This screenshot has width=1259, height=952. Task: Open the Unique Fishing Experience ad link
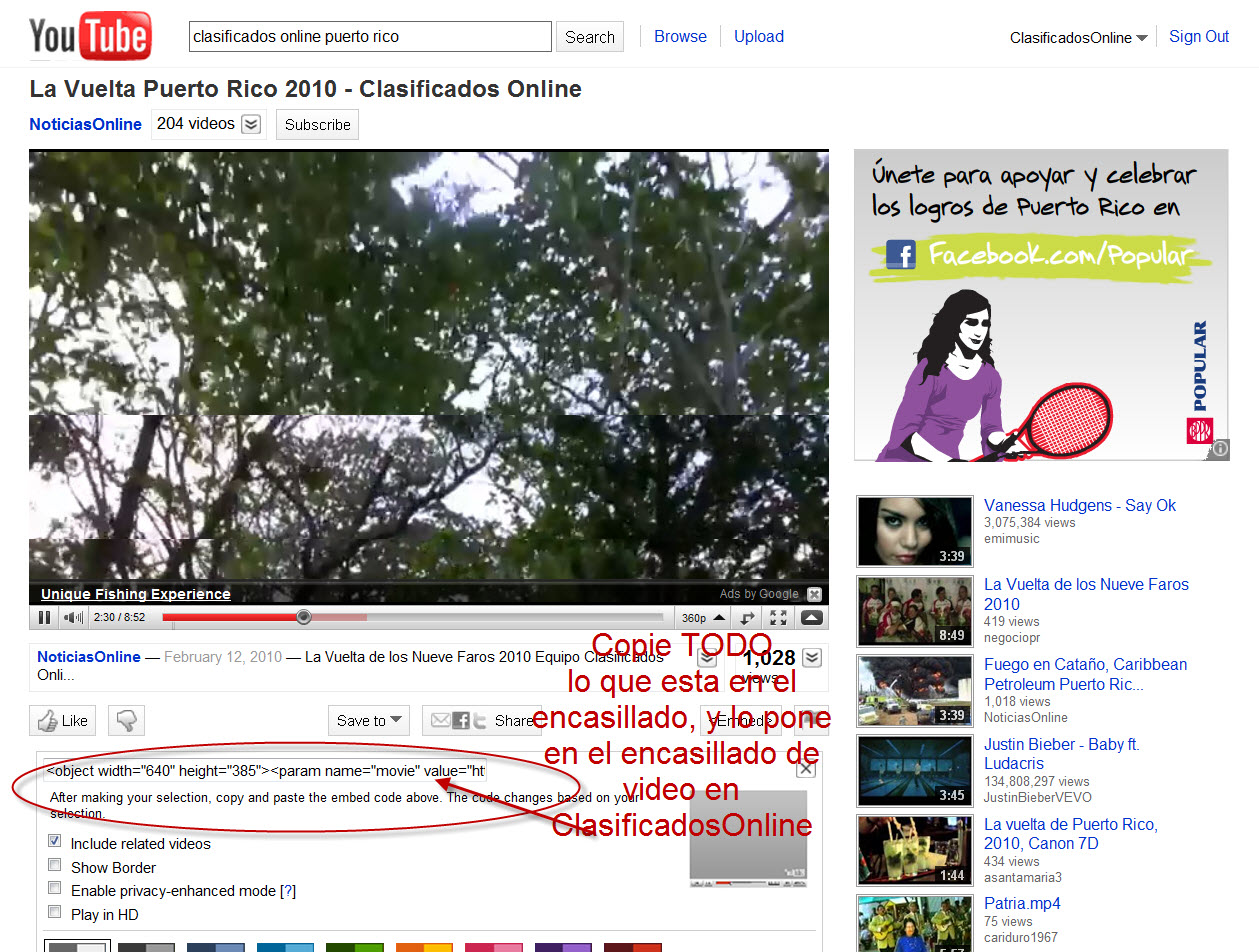tap(136, 594)
